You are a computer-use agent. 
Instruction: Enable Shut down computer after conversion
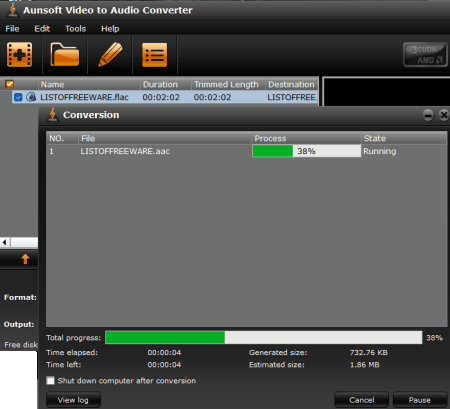pos(50,381)
